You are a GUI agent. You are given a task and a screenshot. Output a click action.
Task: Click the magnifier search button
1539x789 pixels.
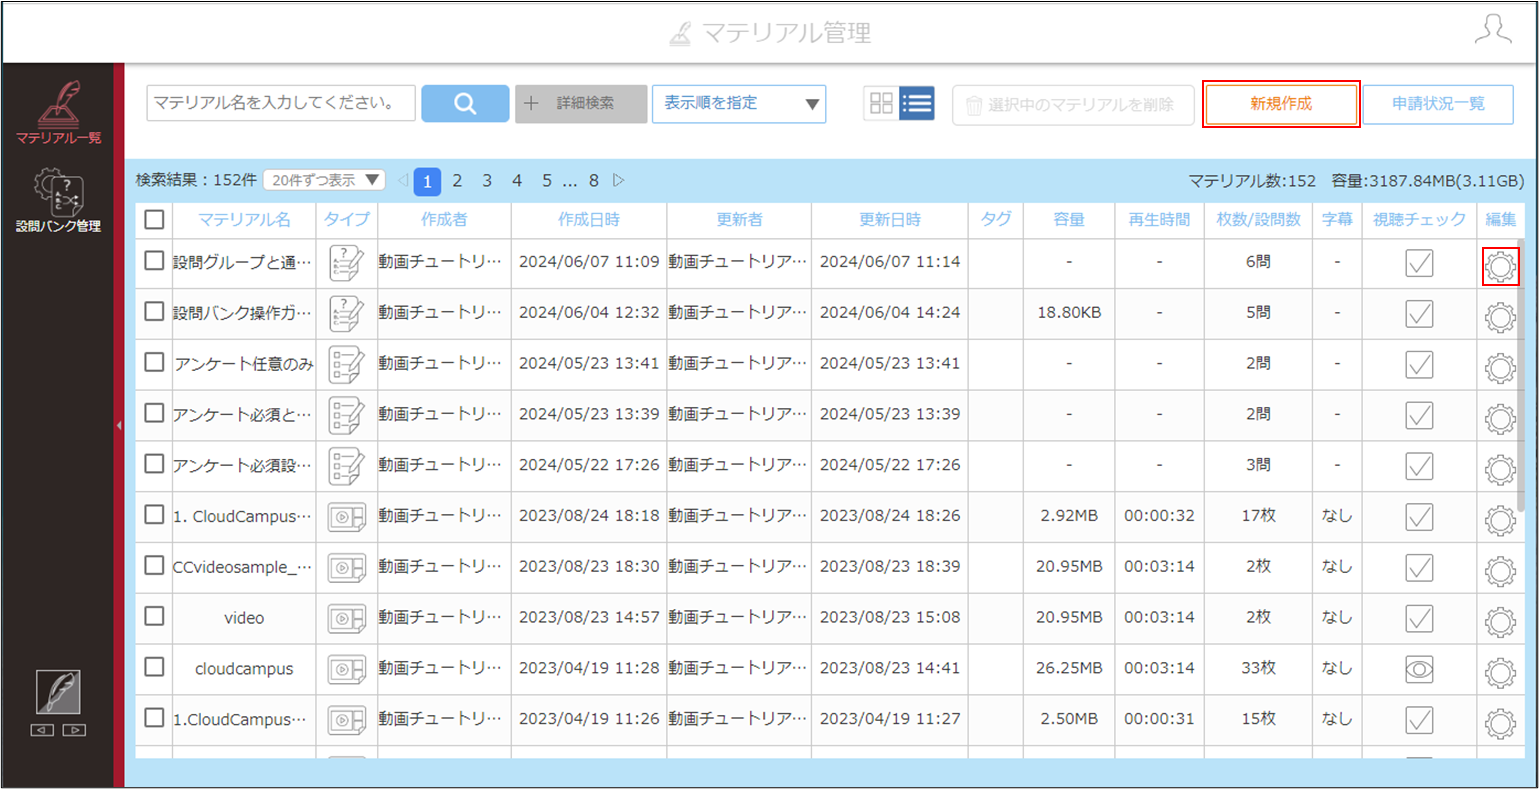coord(465,104)
